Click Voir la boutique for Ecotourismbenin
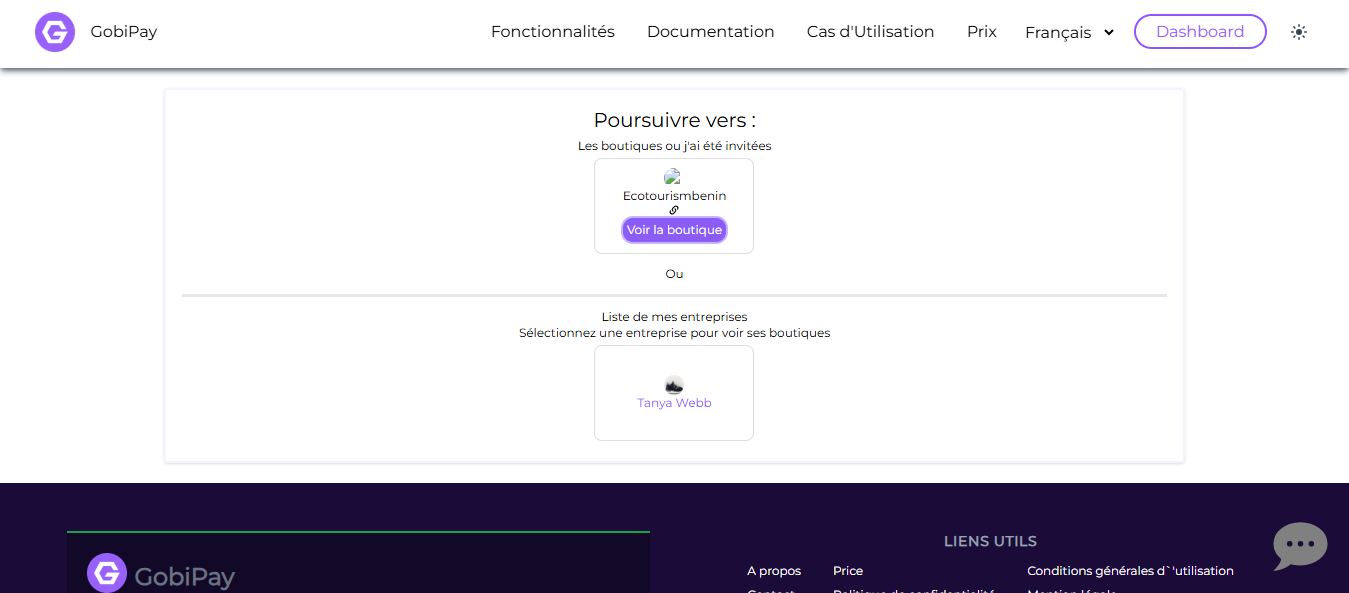Image resolution: width=1349 pixels, height=593 pixels. [674, 229]
